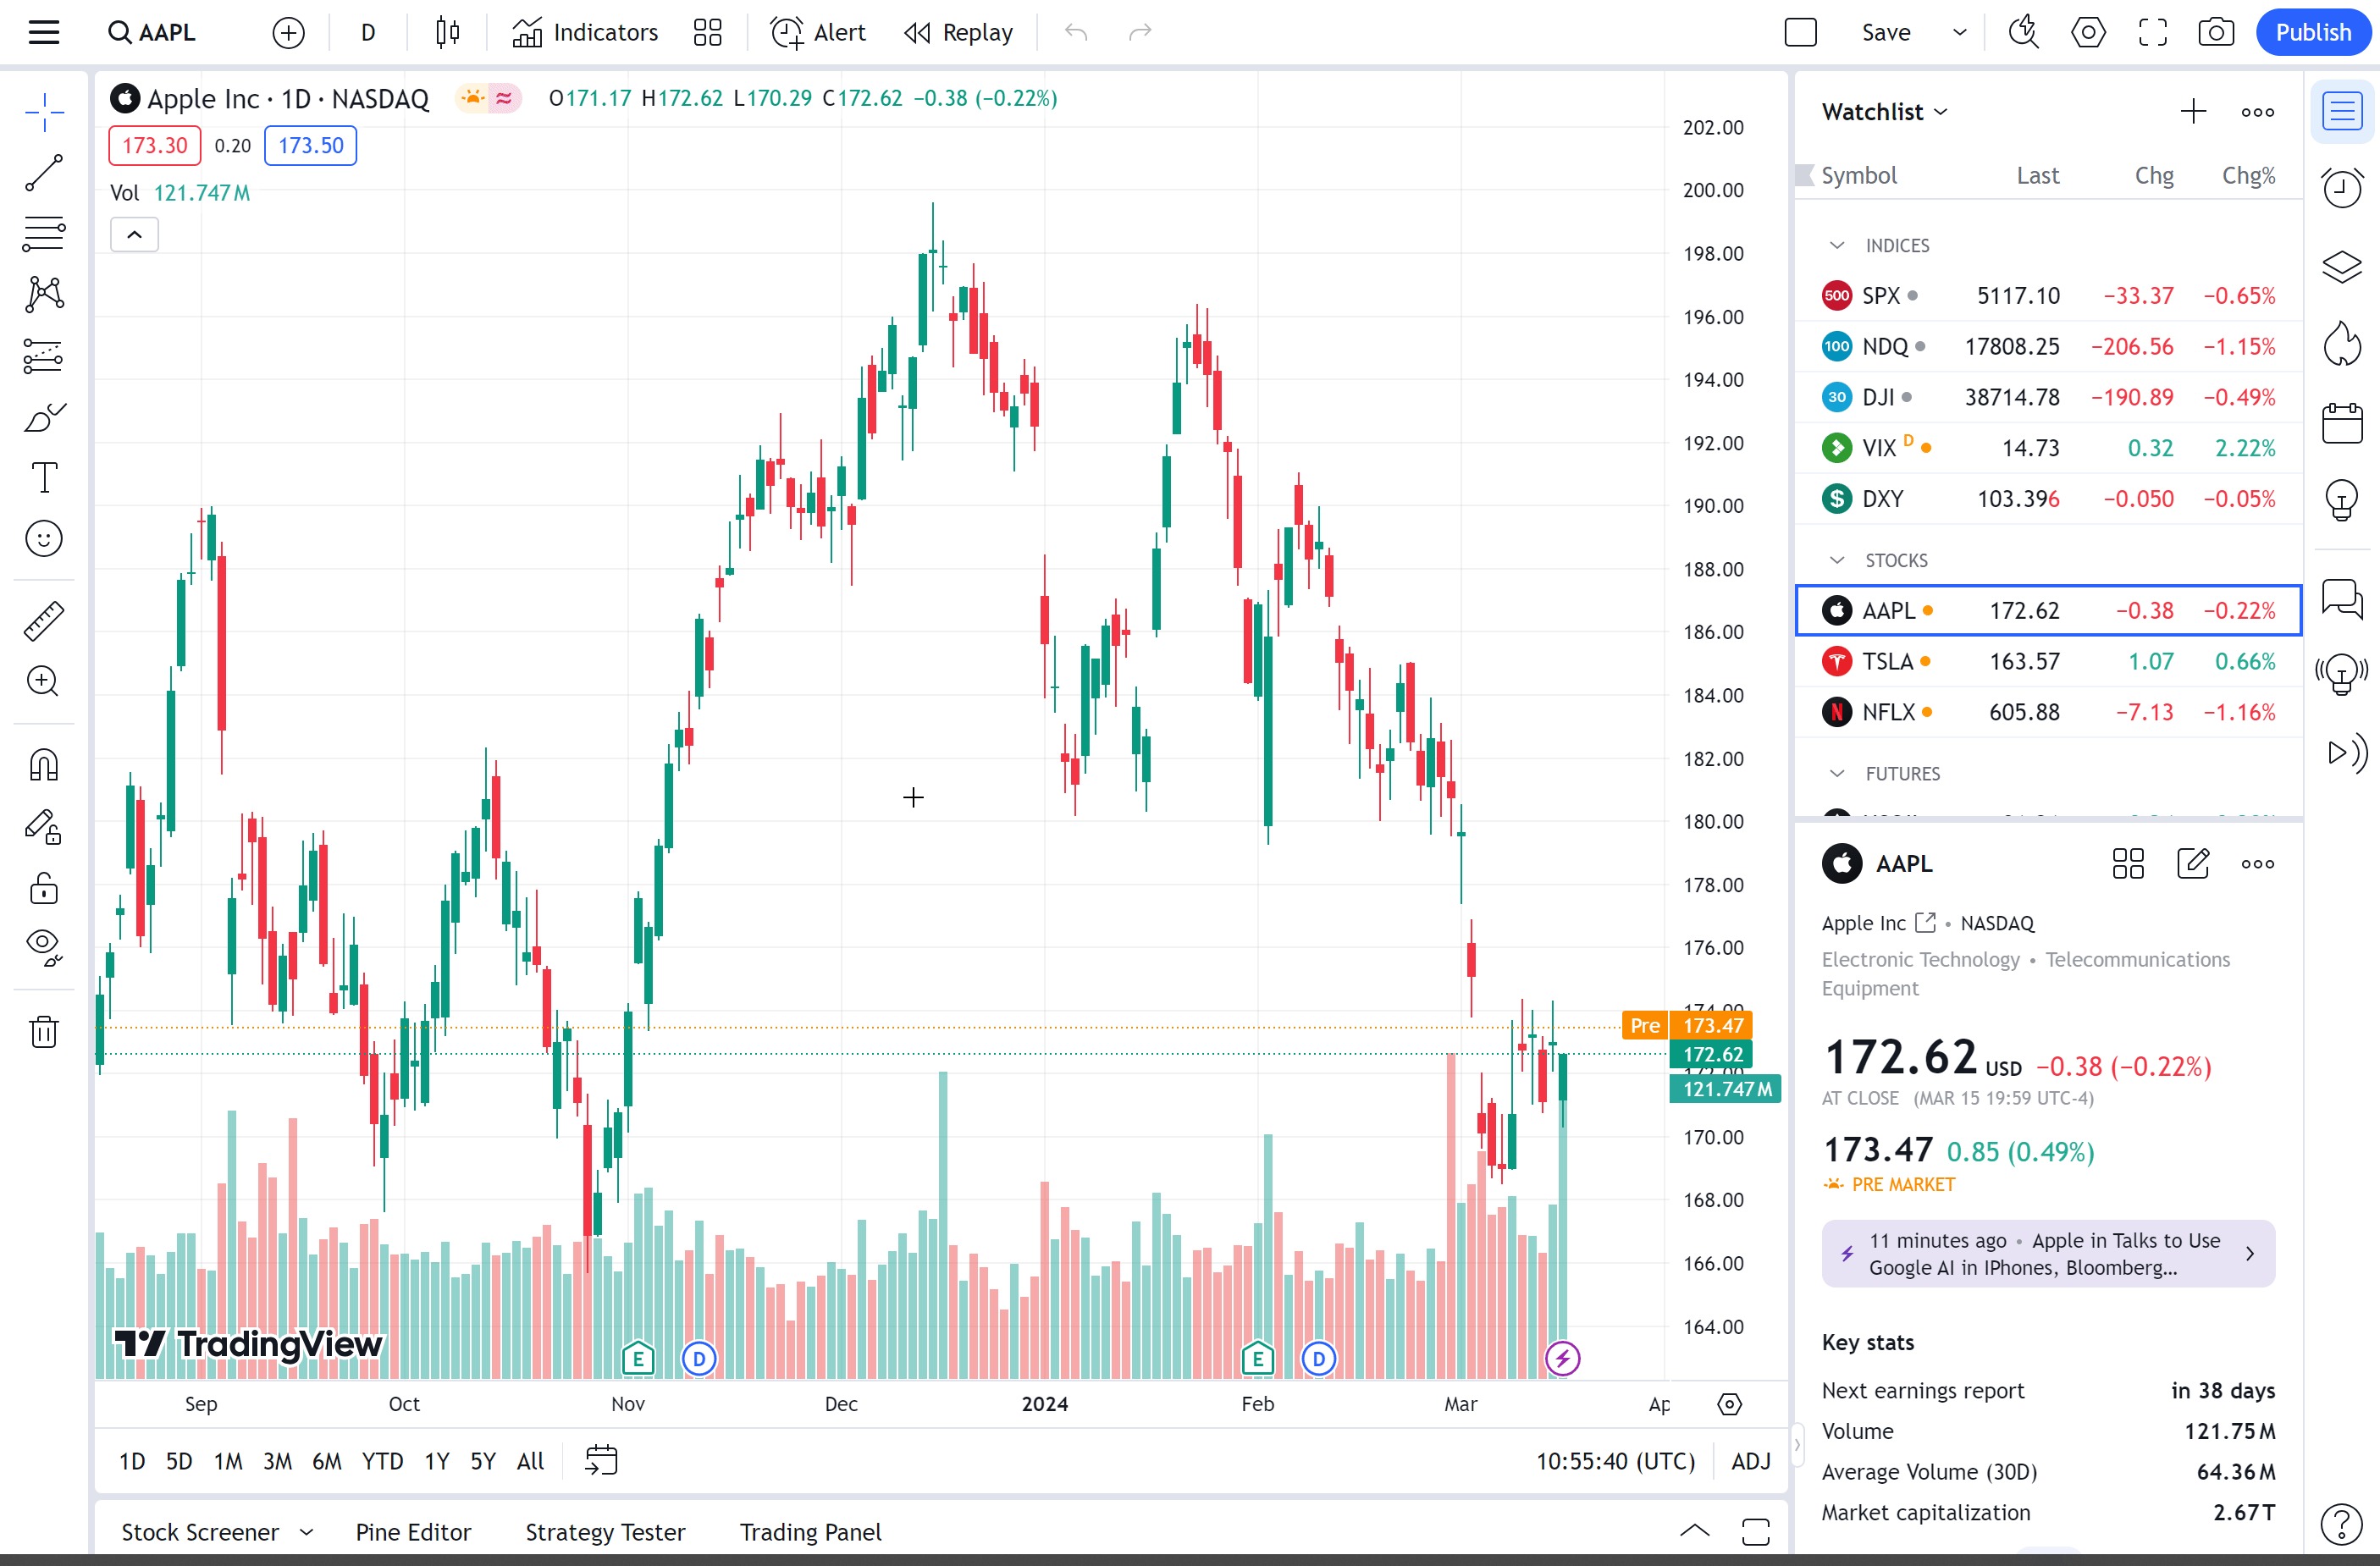2380x1566 pixels.
Task: Switch to the Strategy Tester tab
Action: 605,1532
